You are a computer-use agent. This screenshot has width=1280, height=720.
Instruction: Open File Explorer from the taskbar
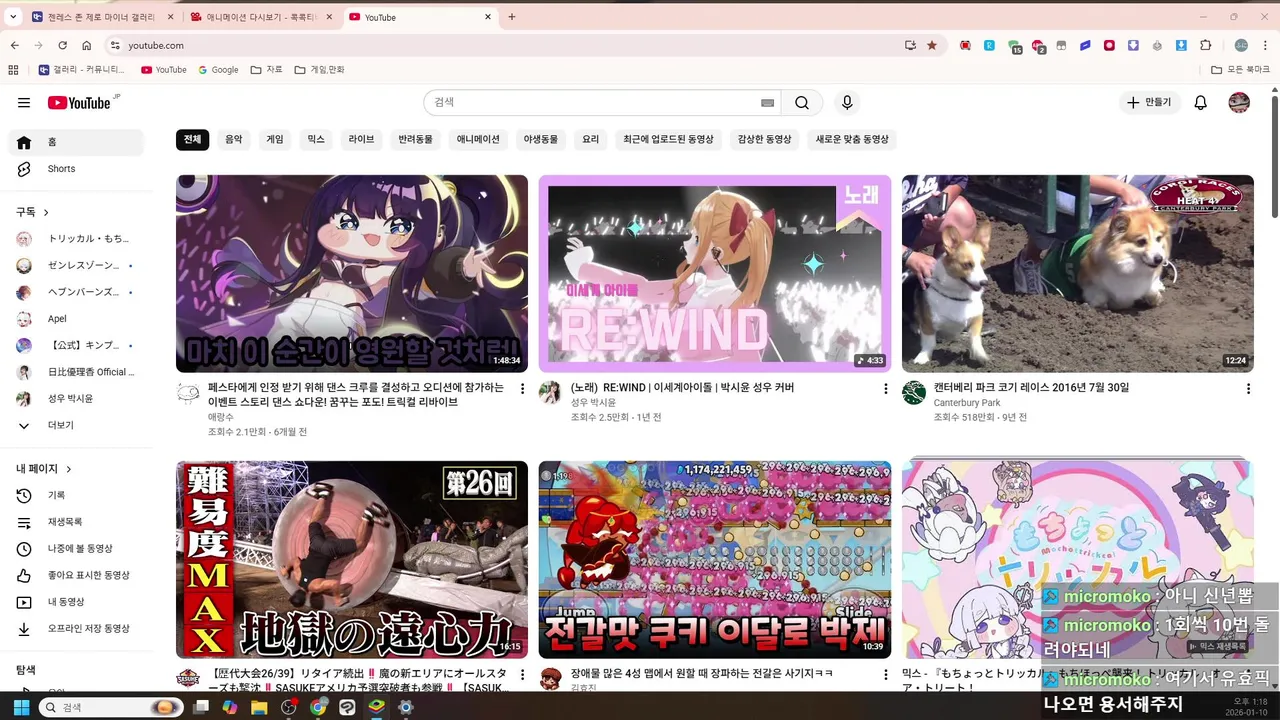click(x=260, y=707)
